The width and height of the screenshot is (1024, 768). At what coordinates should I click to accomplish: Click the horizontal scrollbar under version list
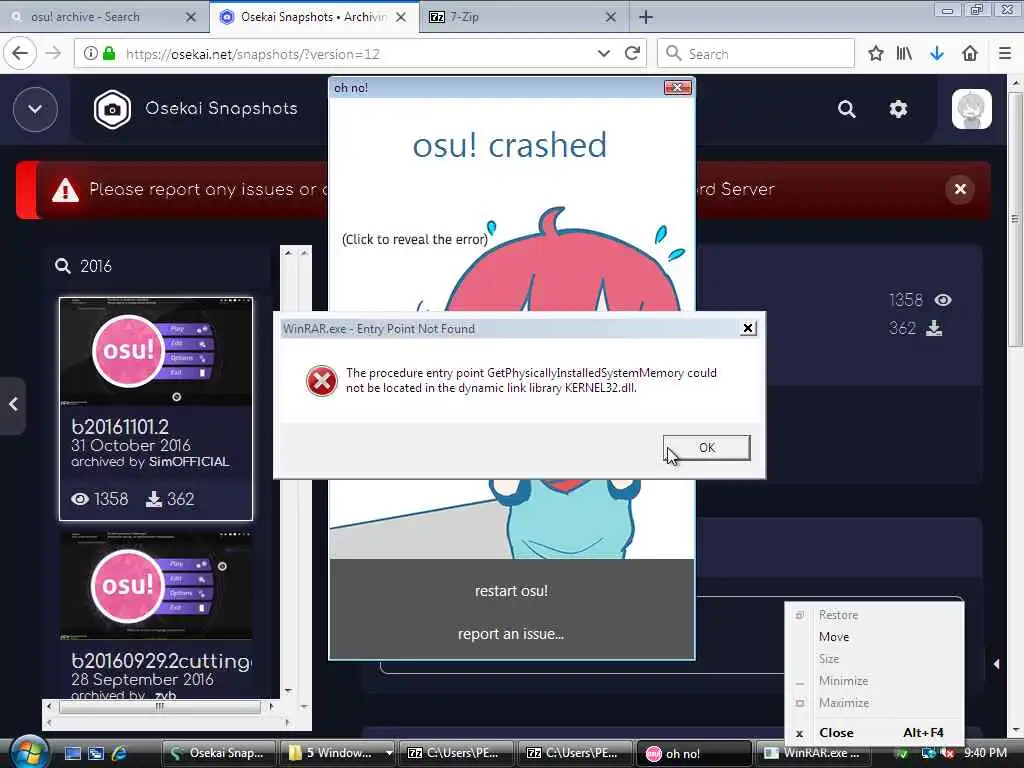point(160,706)
